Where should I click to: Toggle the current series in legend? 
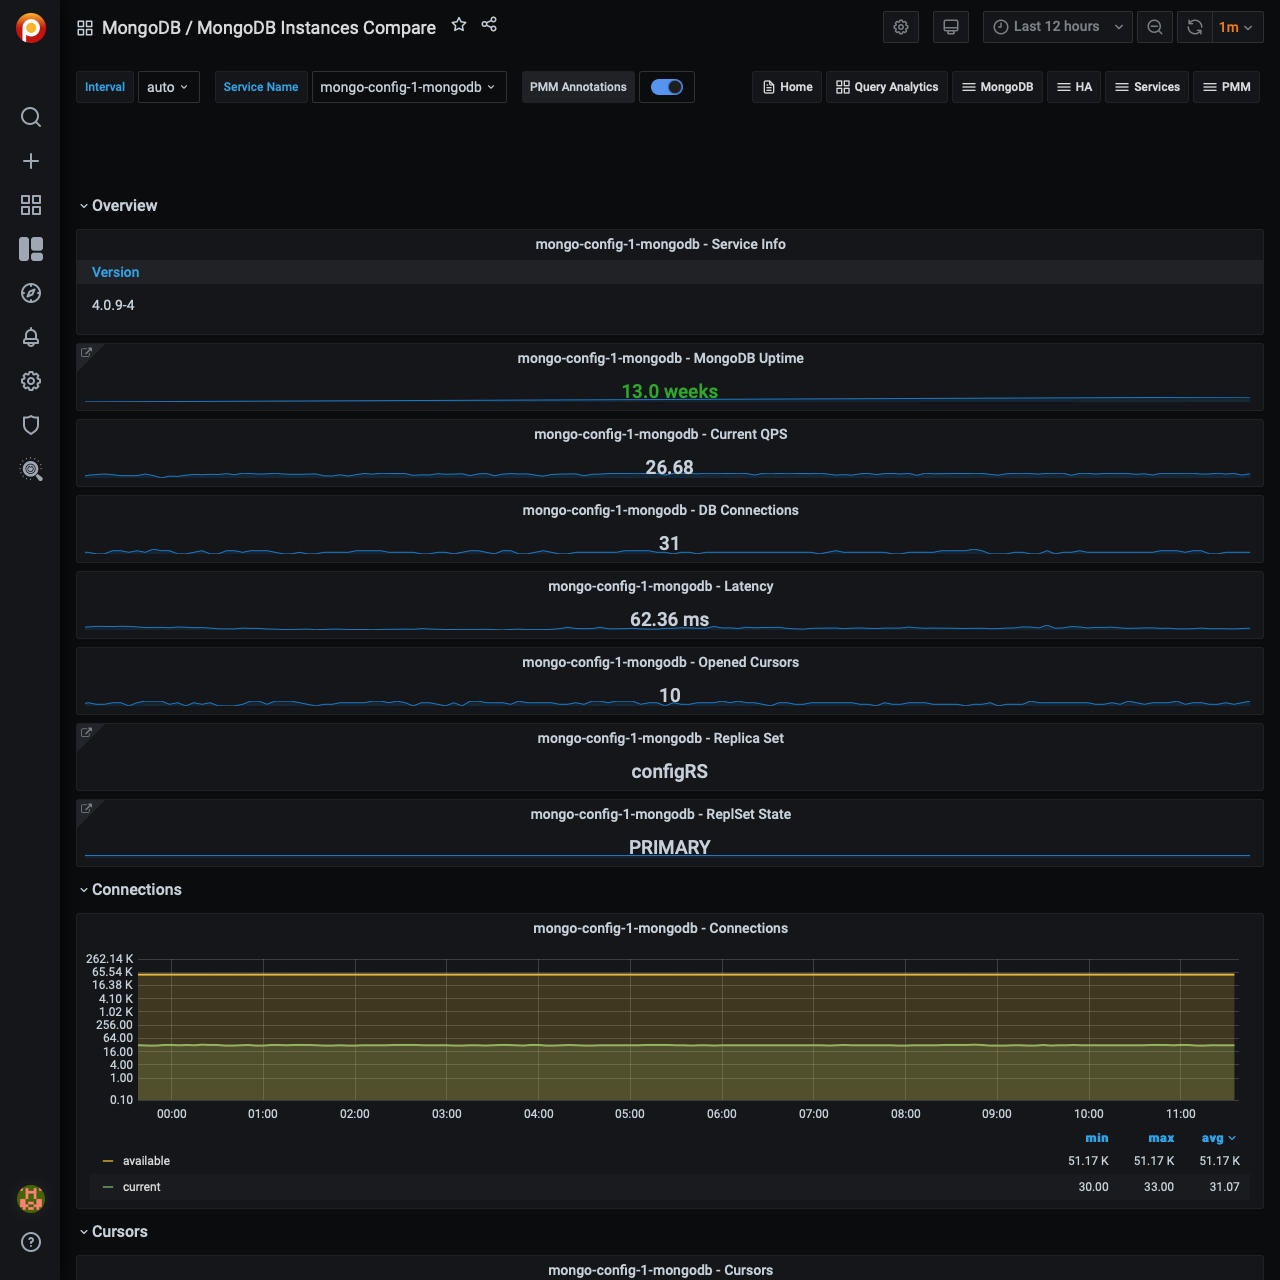(x=141, y=1187)
